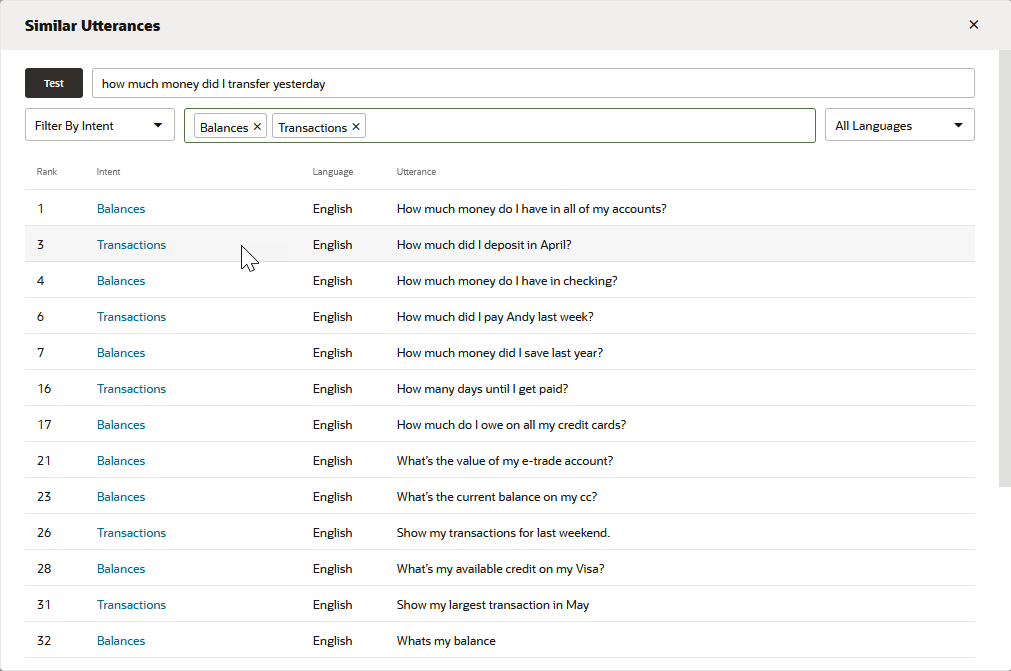The width and height of the screenshot is (1011, 671).
Task: Select the row 'Whats my balance'
Action: 446,640
